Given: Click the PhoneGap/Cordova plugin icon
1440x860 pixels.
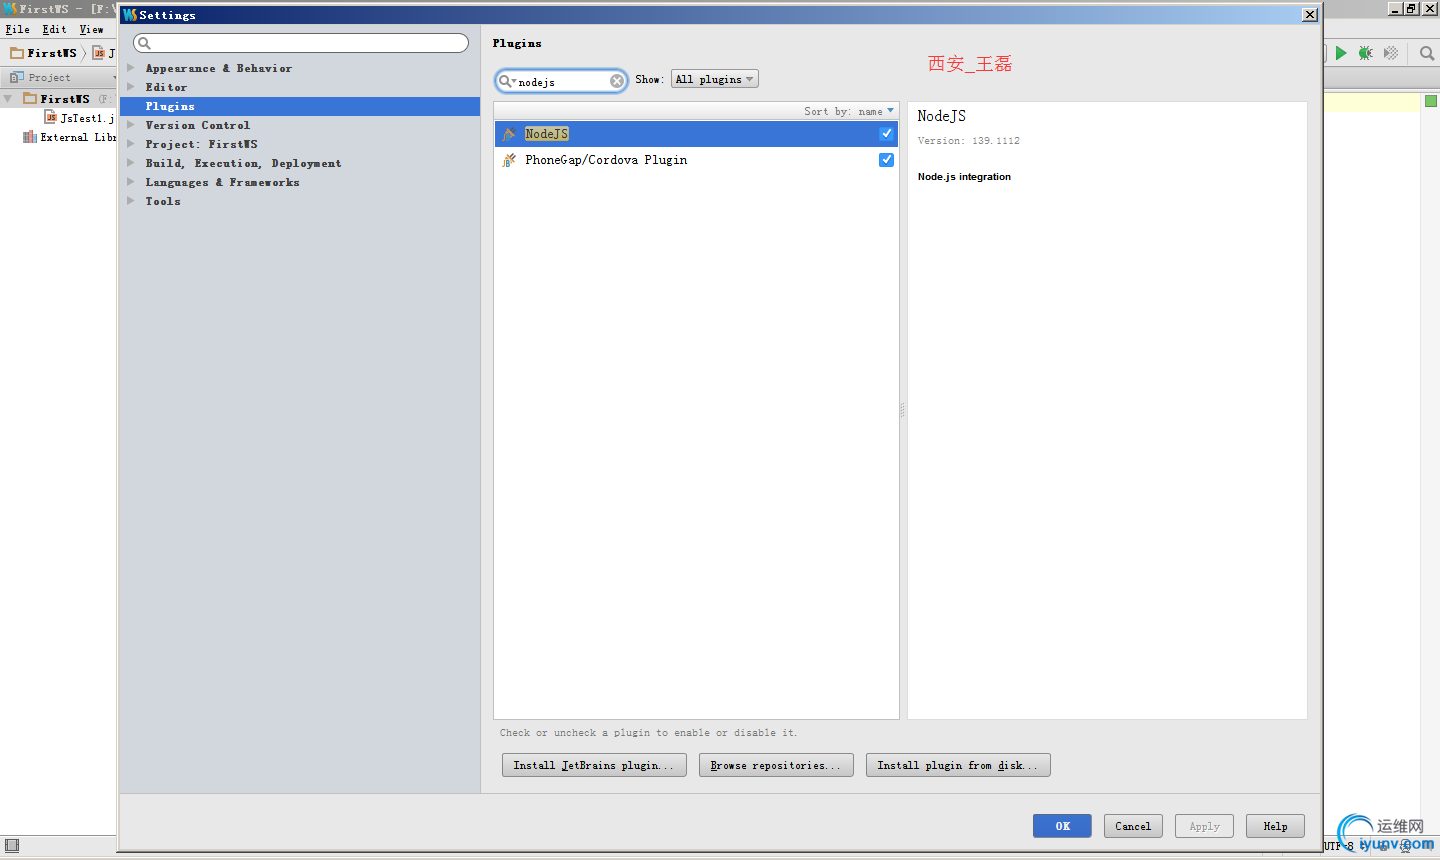Looking at the screenshot, I should (509, 160).
